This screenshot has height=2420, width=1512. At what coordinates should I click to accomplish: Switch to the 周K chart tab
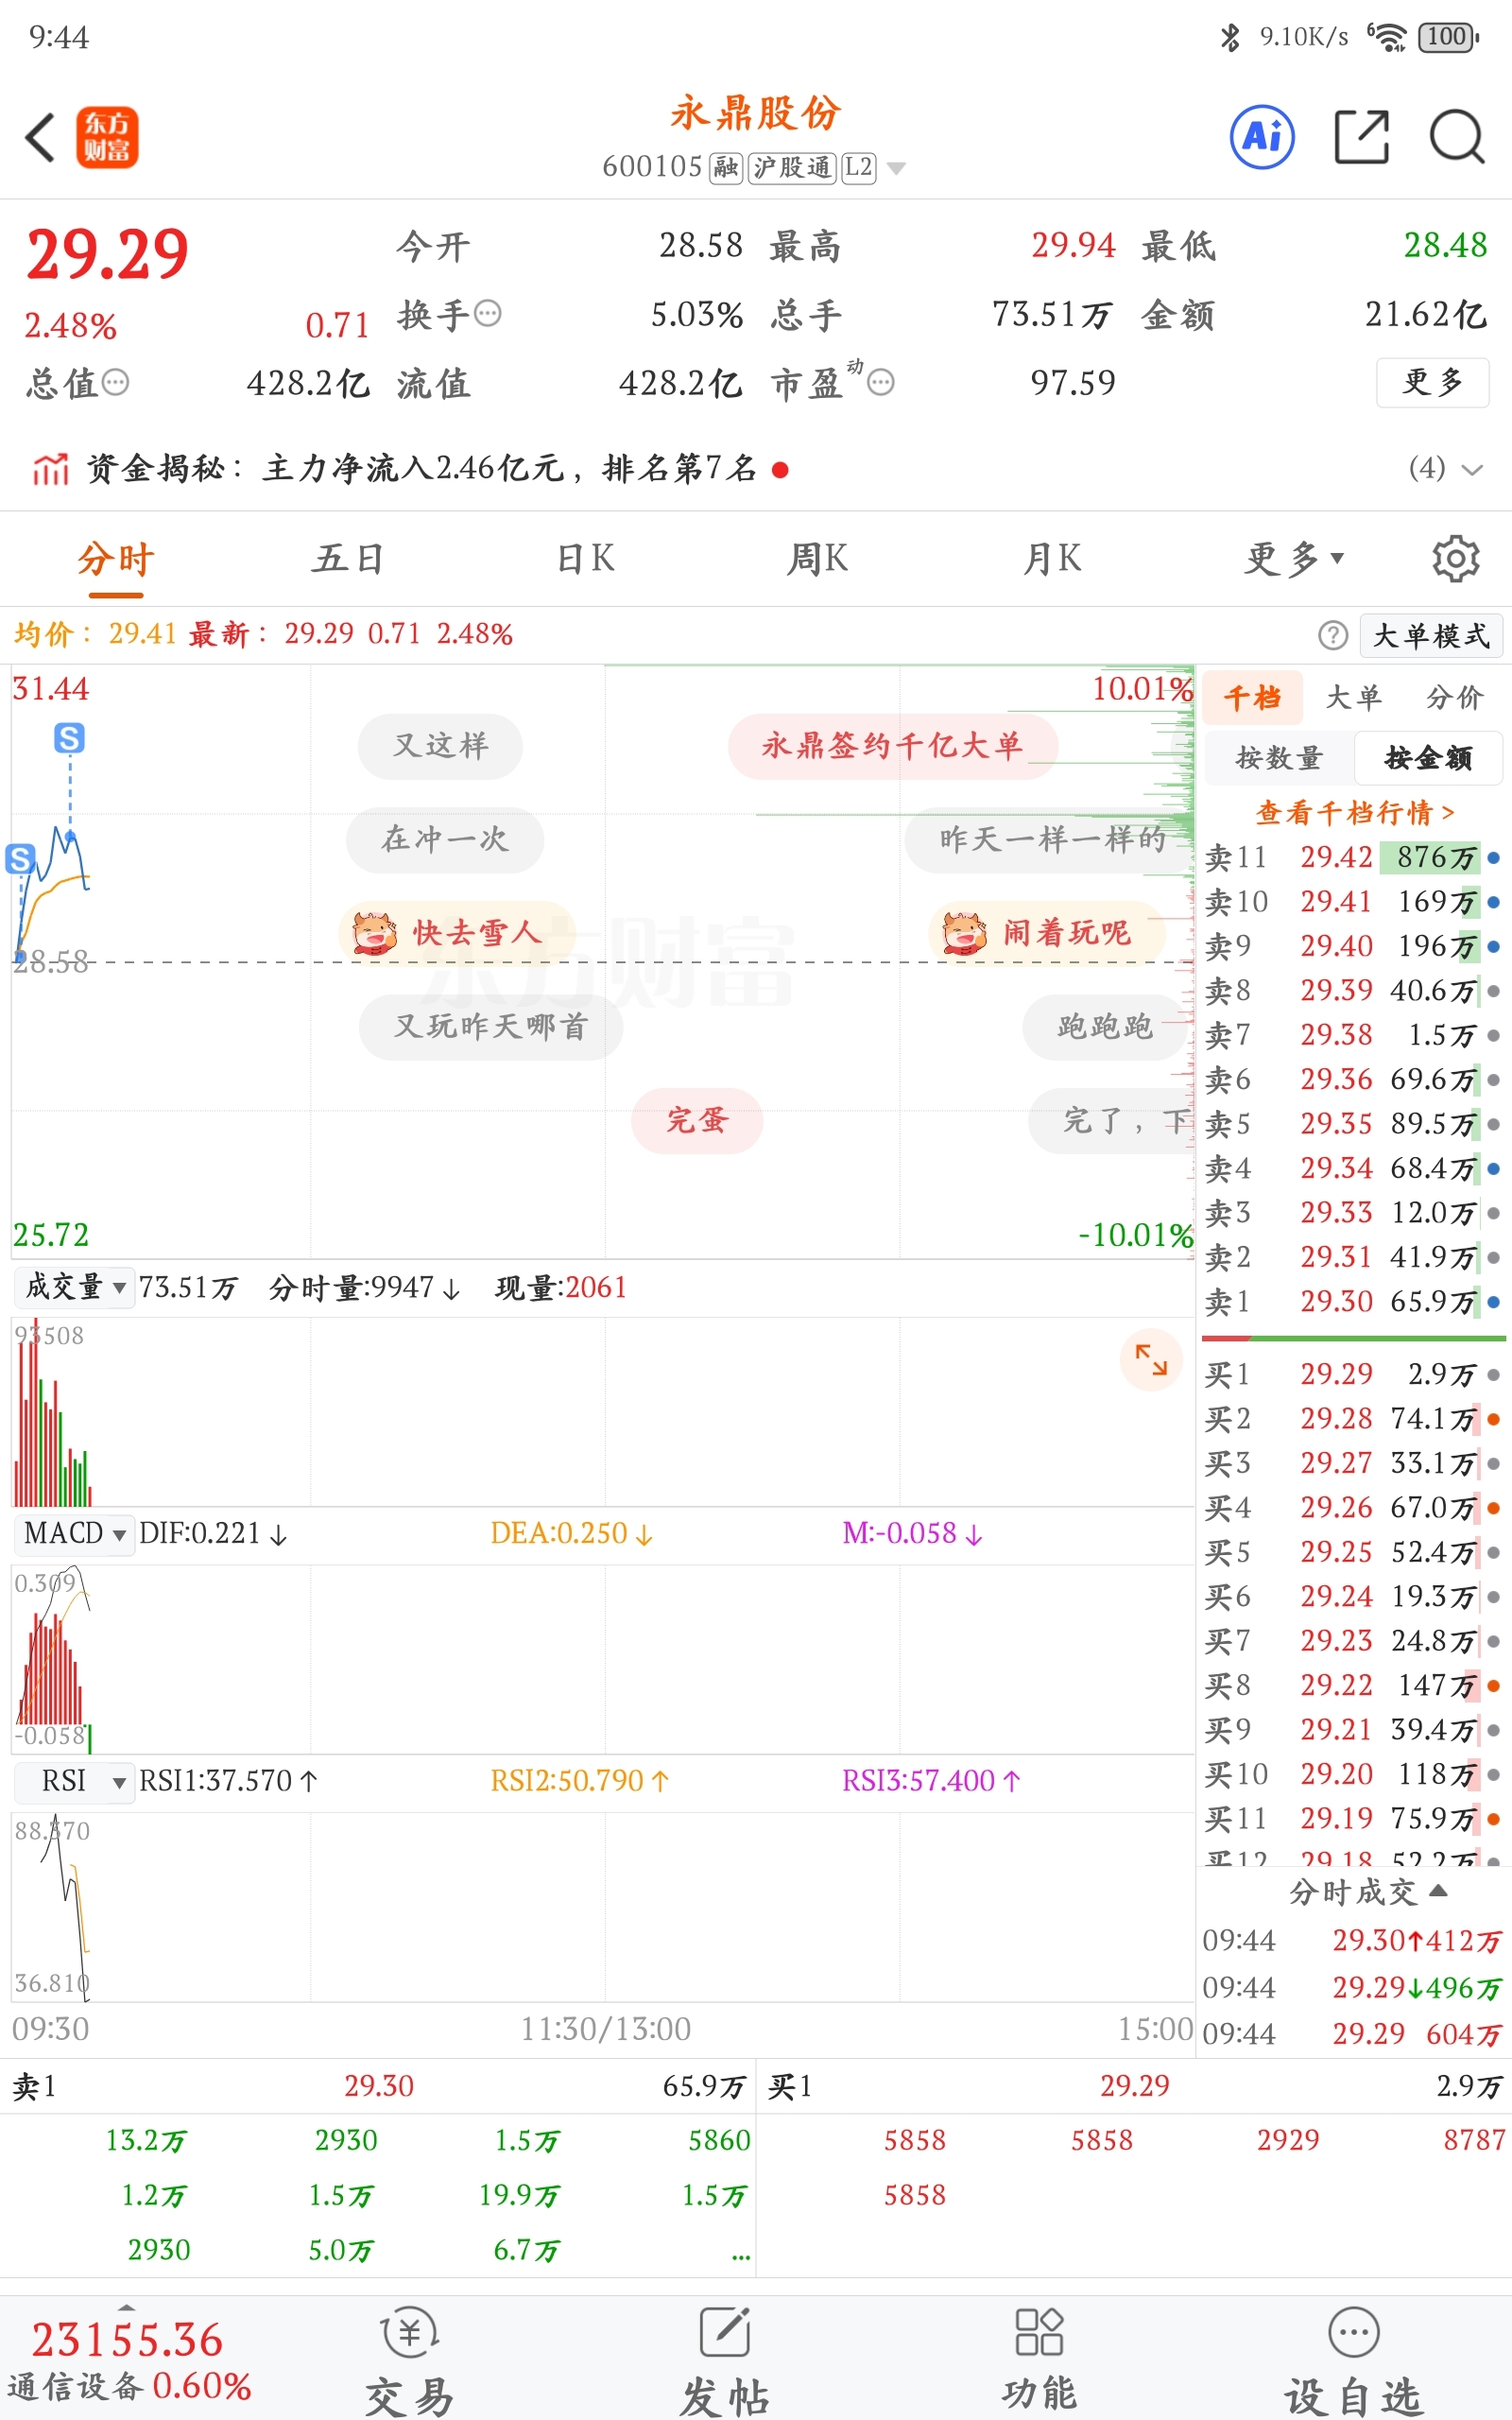coord(817,558)
